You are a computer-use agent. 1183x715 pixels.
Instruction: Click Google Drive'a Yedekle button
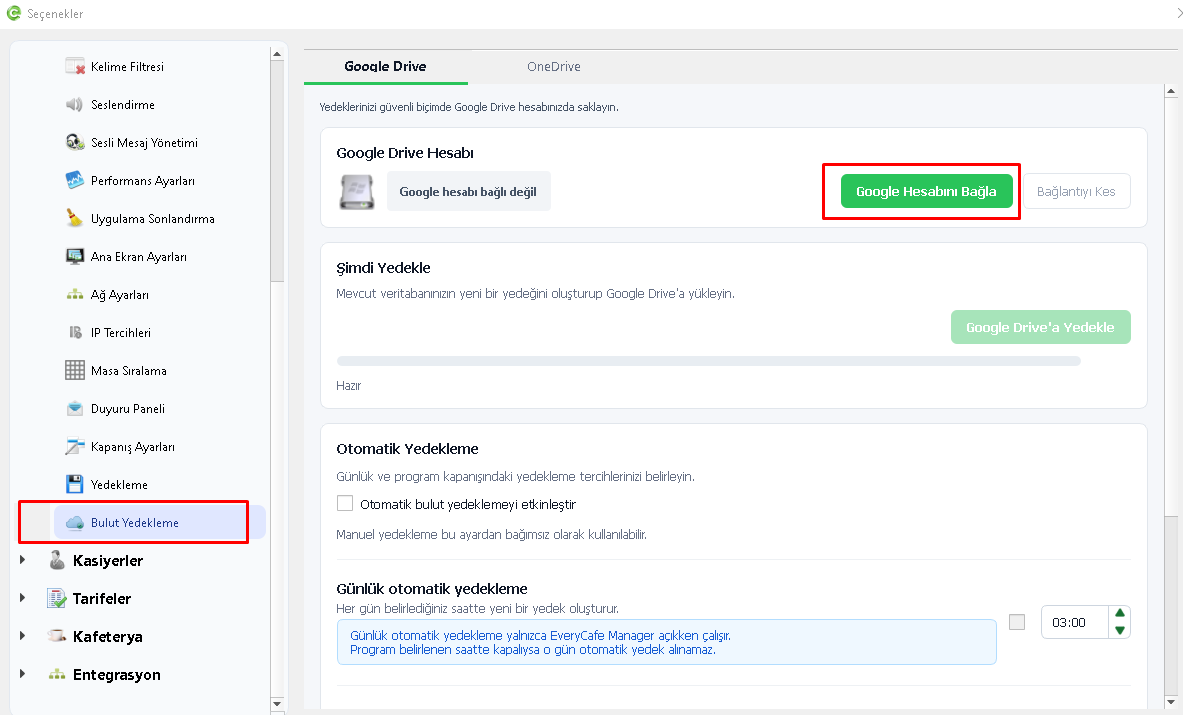coord(1040,327)
